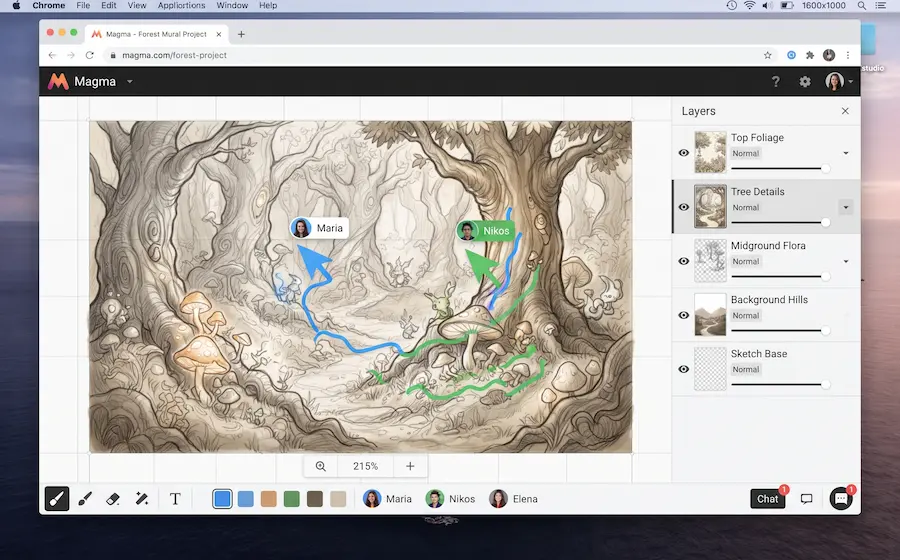Image resolution: width=900 pixels, height=560 pixels.
Task: Click the user profile avatar in header
Action: [x=834, y=81]
